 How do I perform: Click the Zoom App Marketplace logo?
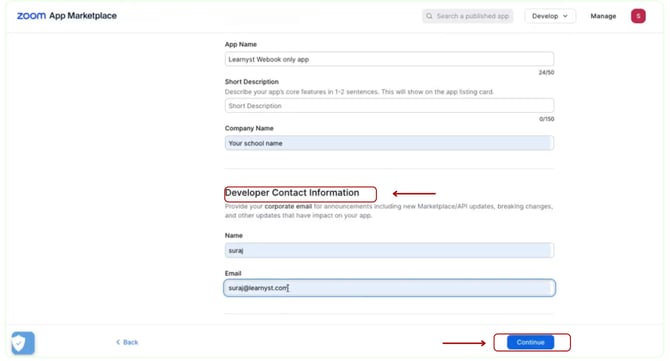[x=67, y=16]
